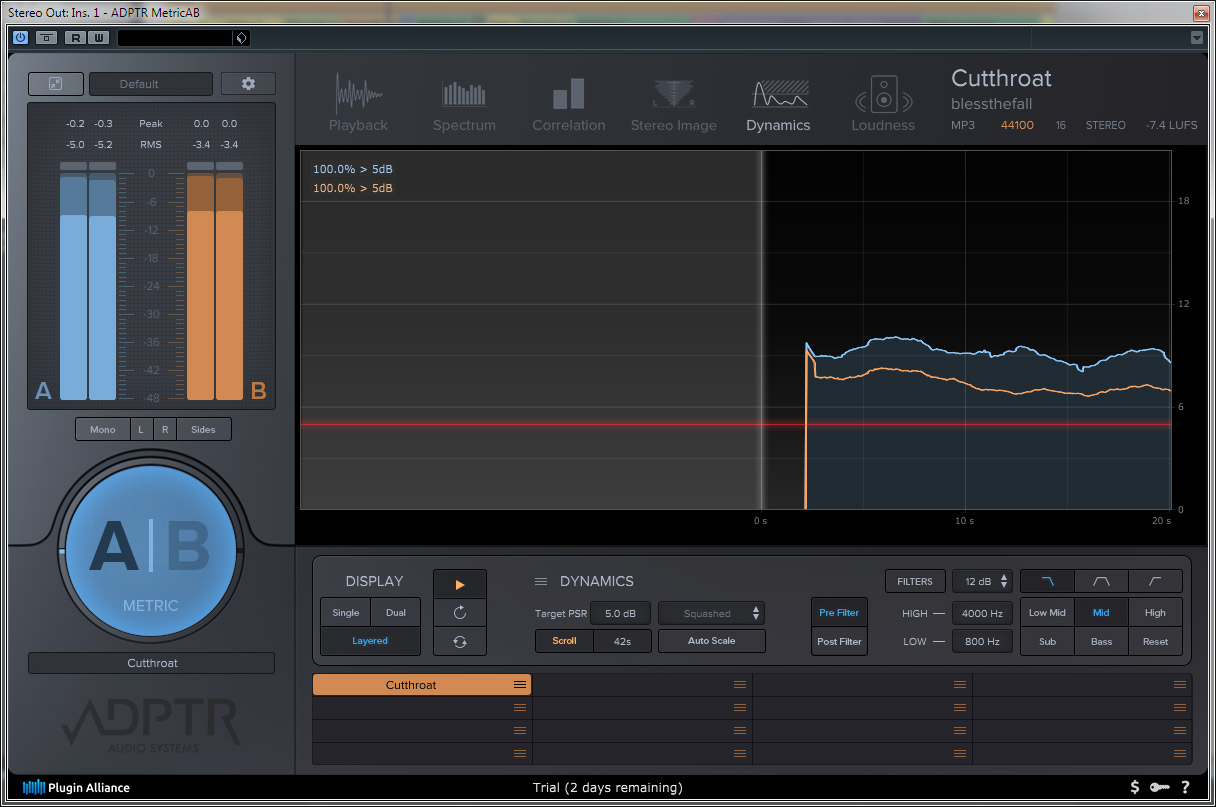The image size is (1216, 807).
Task: Select the Bass filter band
Action: point(1101,642)
